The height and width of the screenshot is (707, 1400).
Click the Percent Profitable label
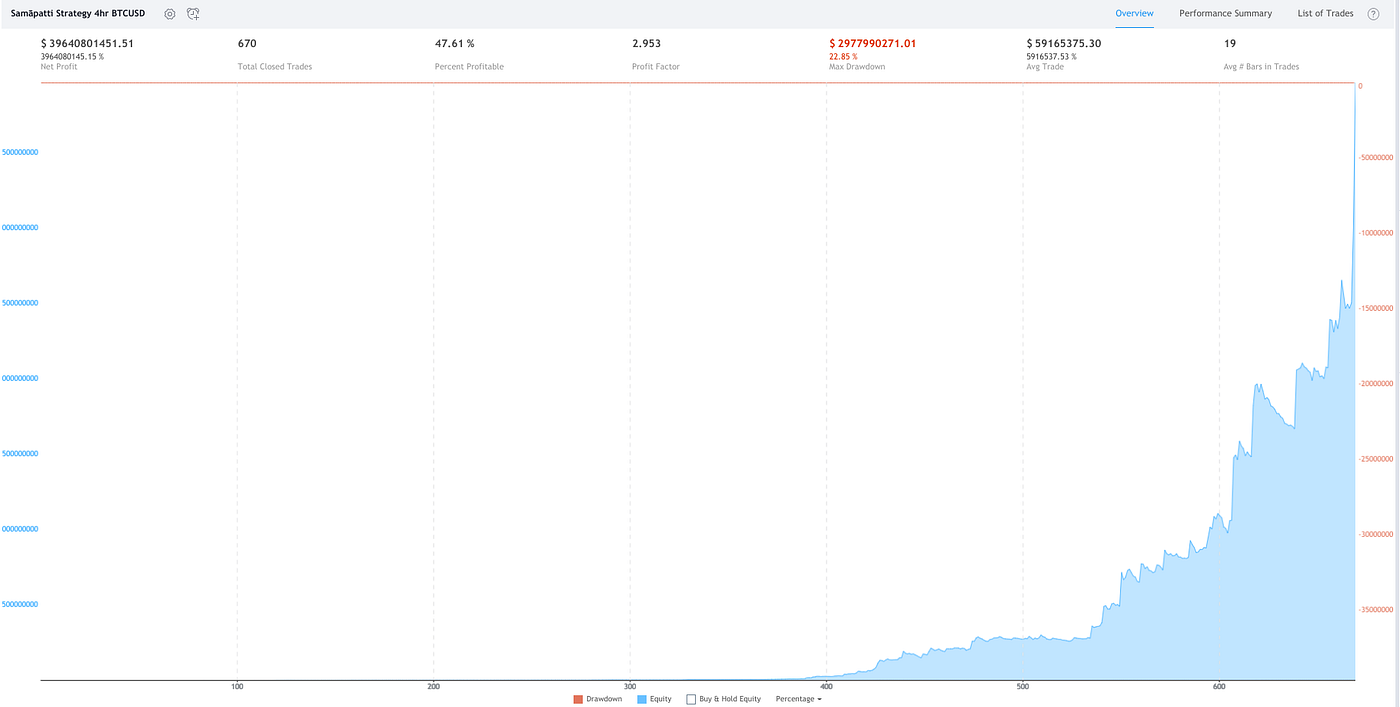pyautogui.click(x=469, y=67)
